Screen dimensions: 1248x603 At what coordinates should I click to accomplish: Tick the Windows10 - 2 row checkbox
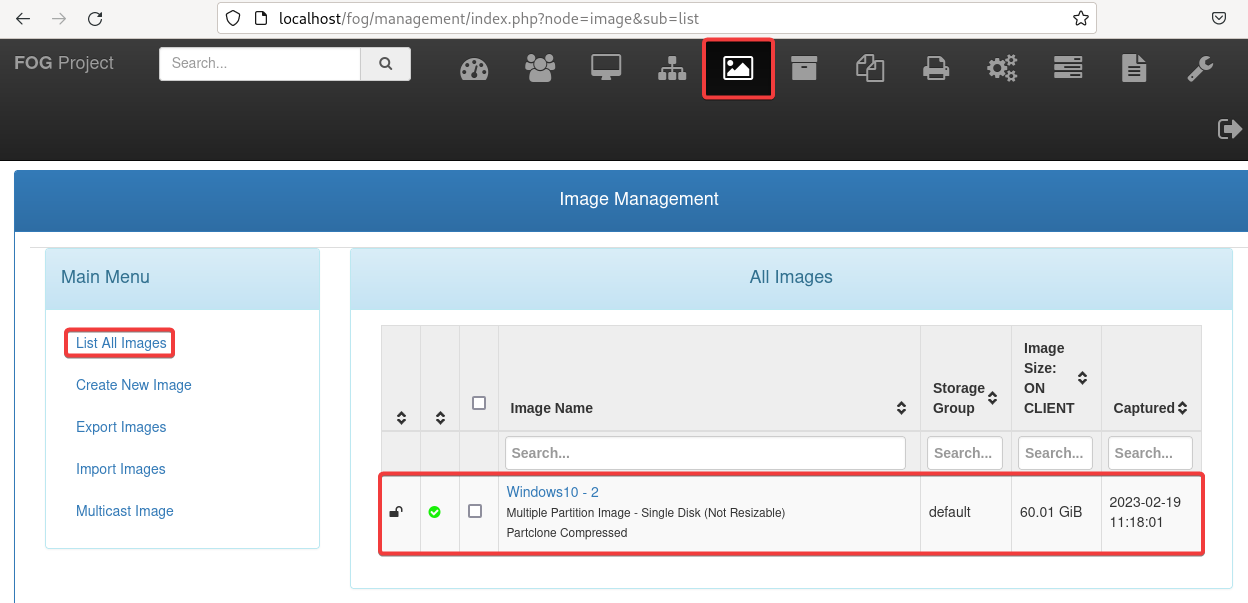pos(475,511)
